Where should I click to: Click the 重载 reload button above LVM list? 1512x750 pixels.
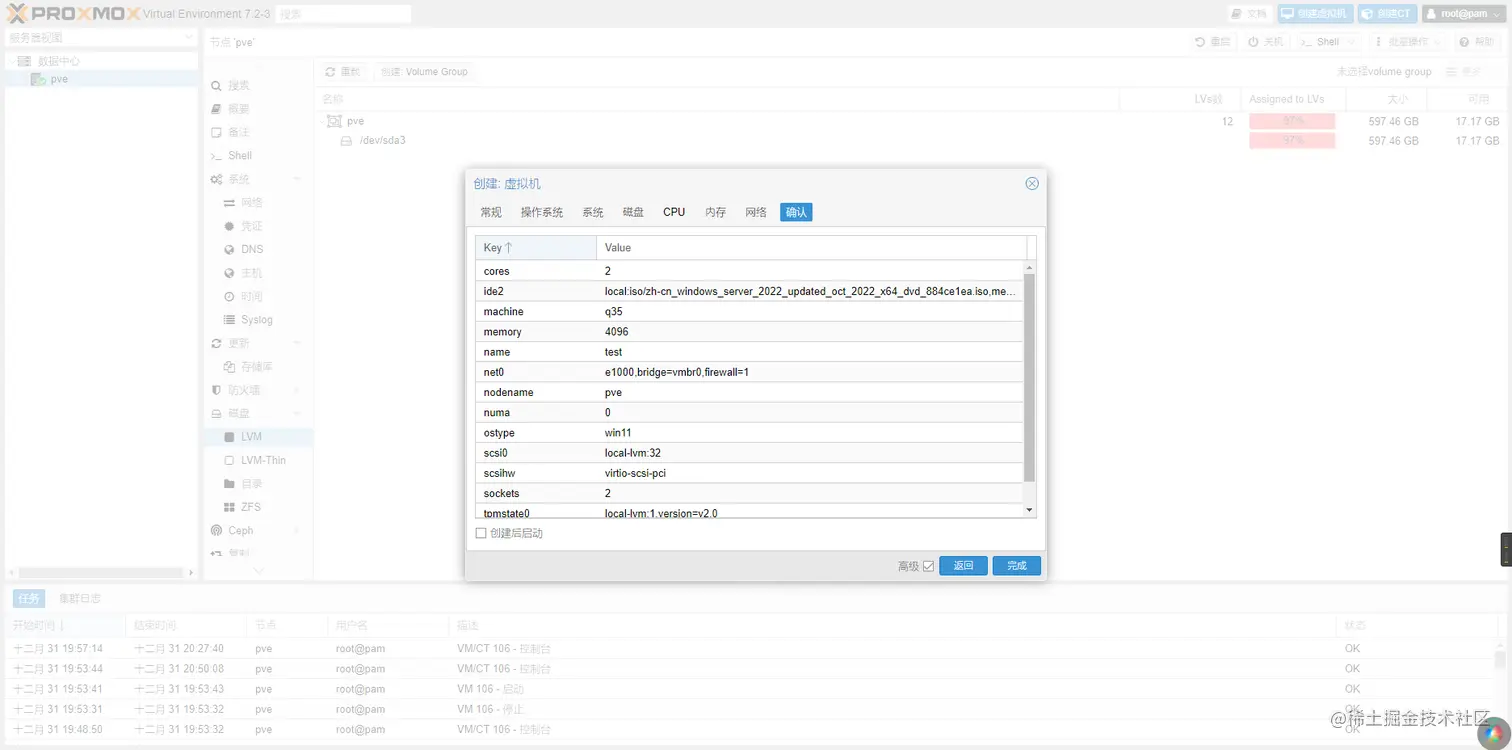[x=343, y=72]
